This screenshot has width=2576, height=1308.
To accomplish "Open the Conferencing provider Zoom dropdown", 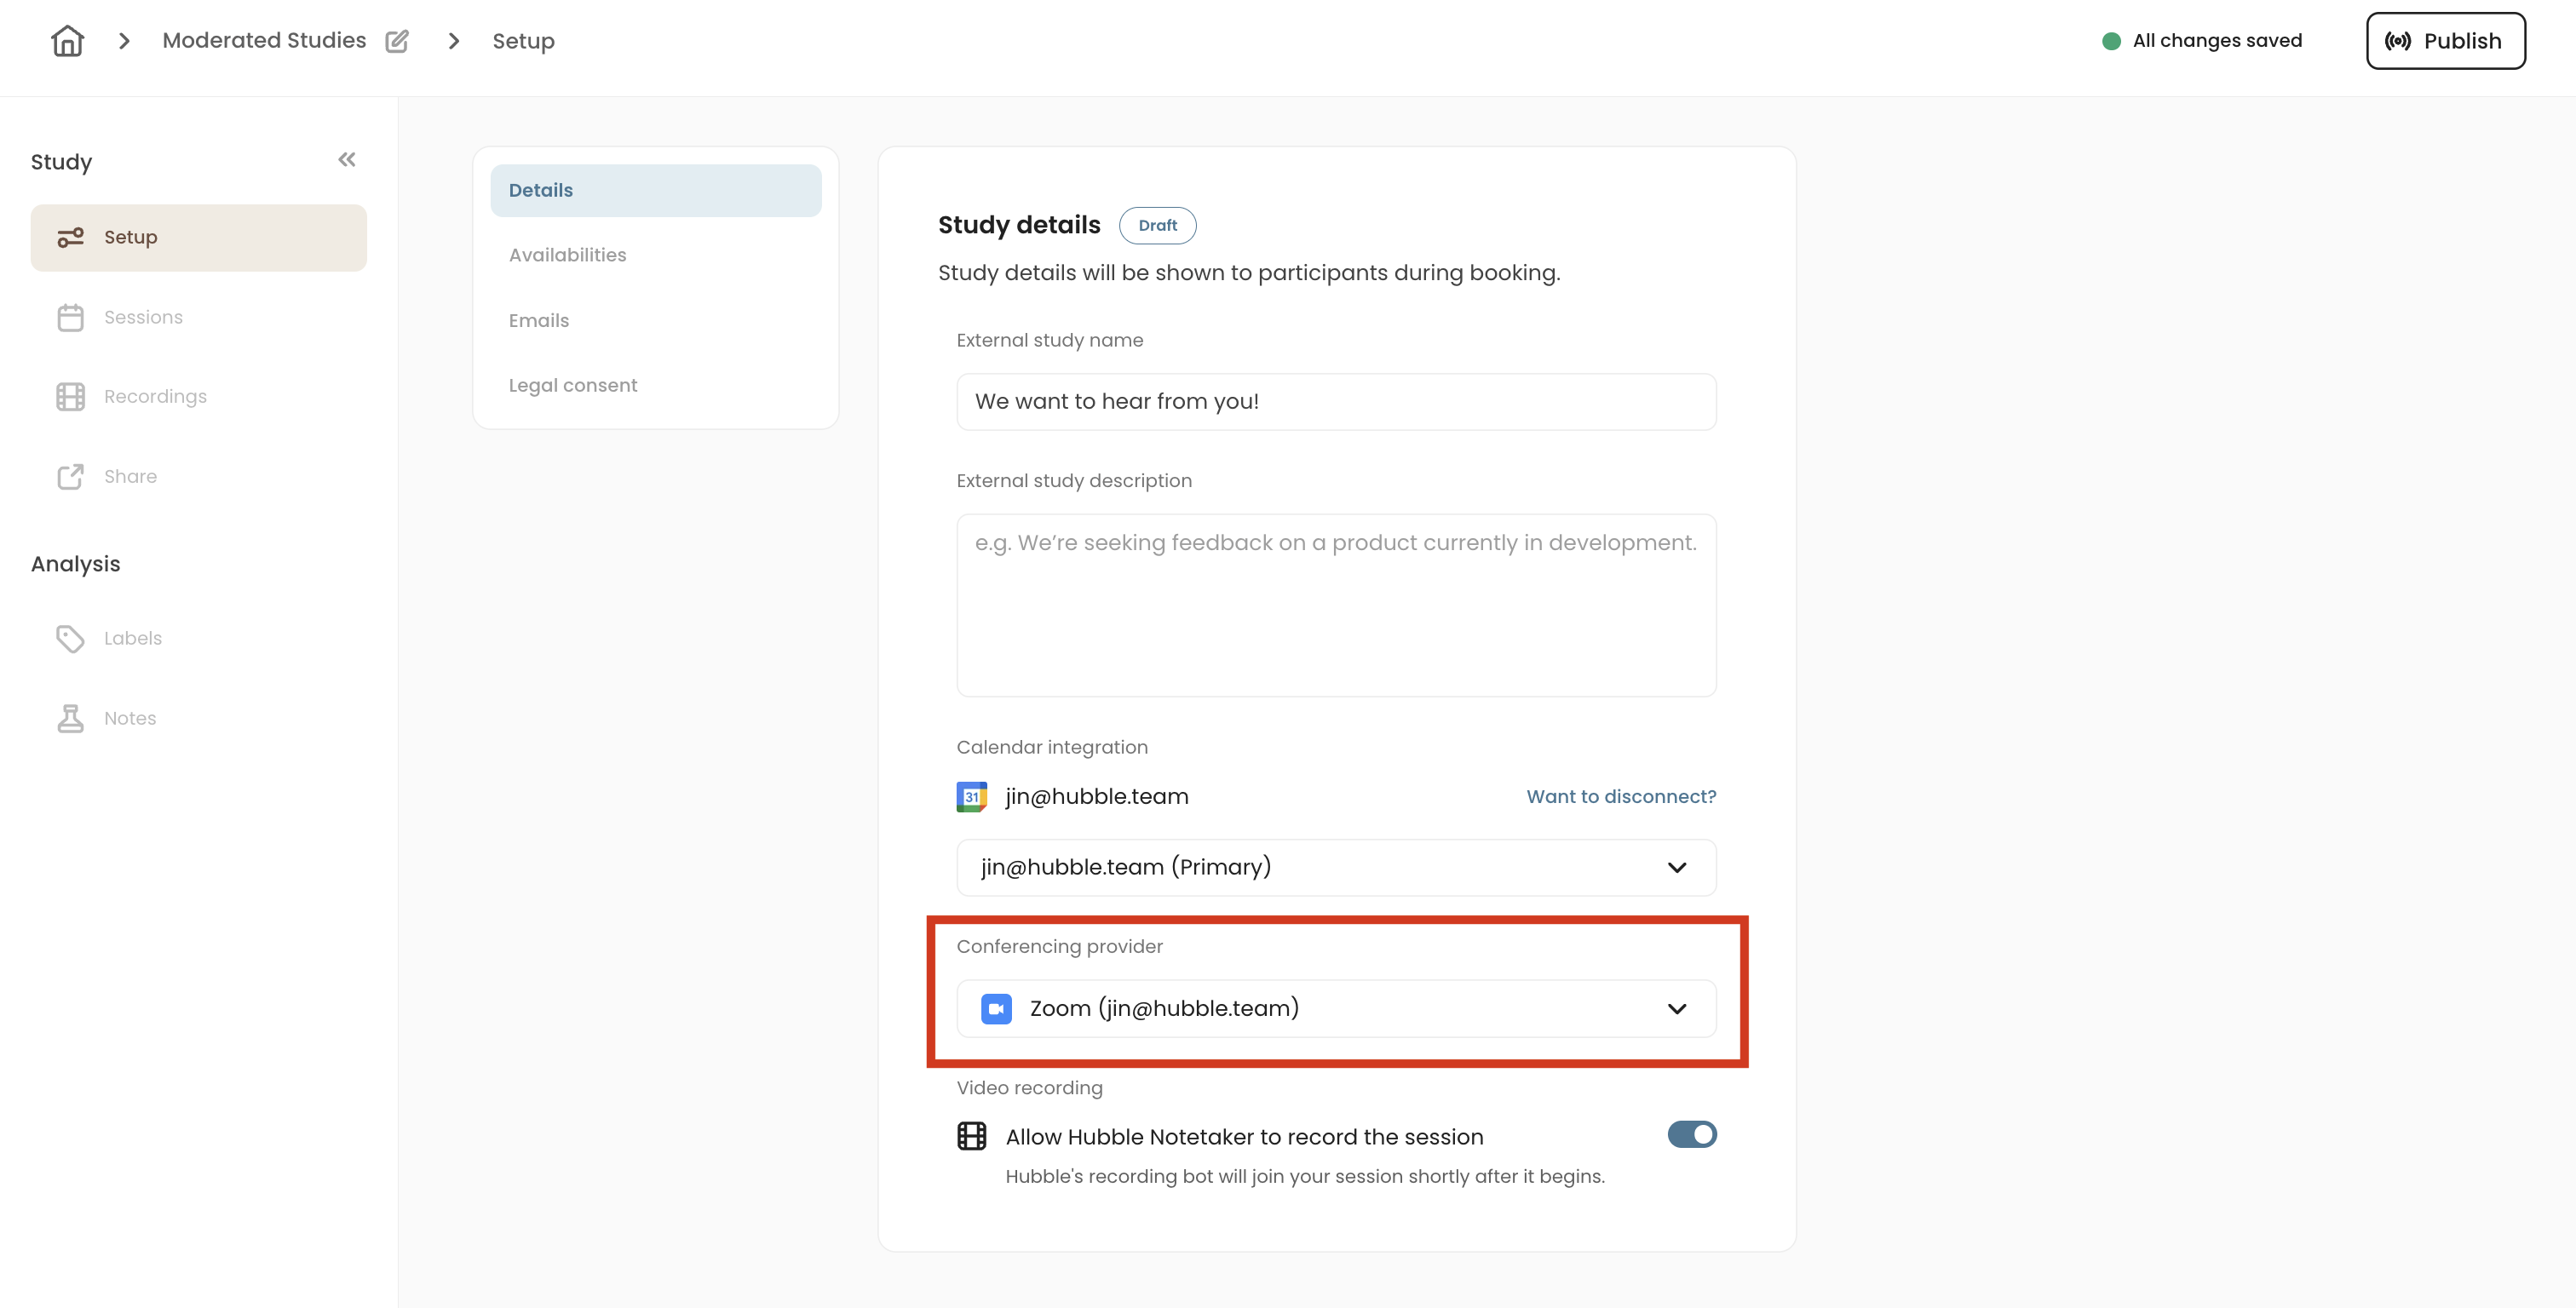I will pyautogui.click(x=1336, y=1009).
